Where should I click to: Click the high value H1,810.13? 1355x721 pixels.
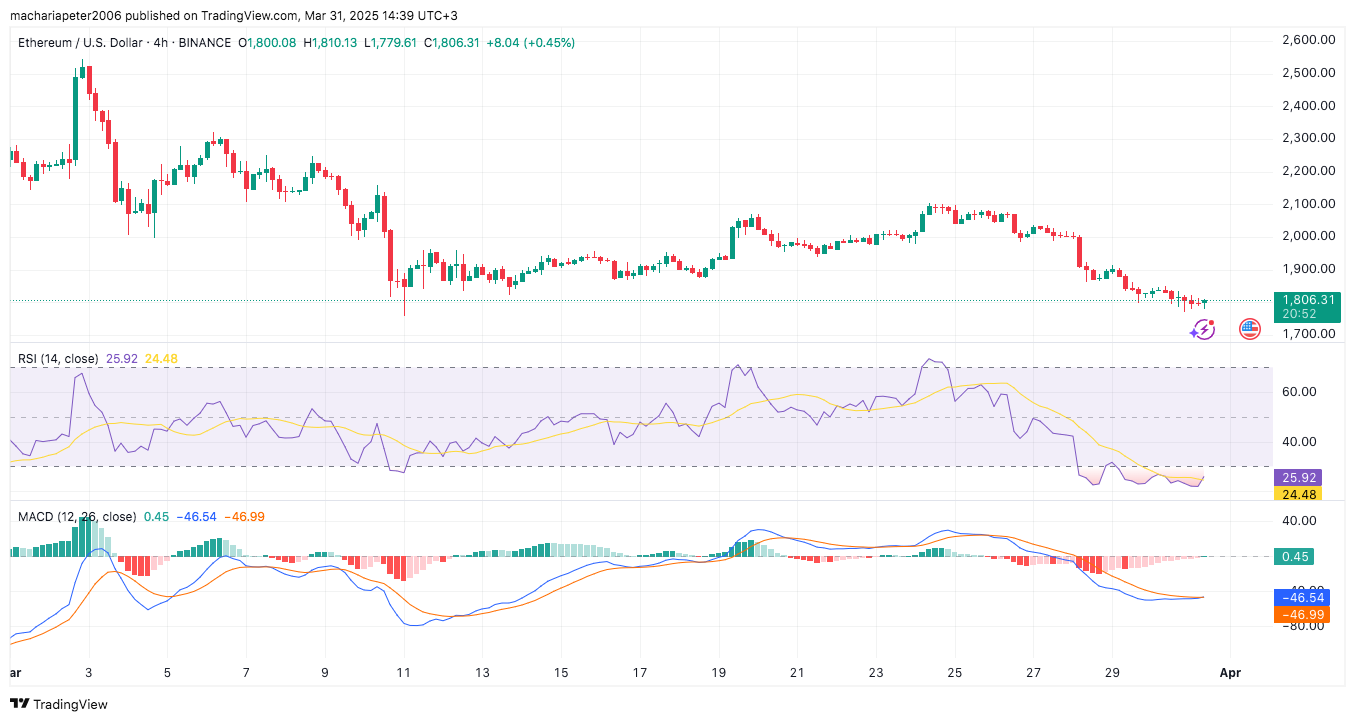point(331,42)
